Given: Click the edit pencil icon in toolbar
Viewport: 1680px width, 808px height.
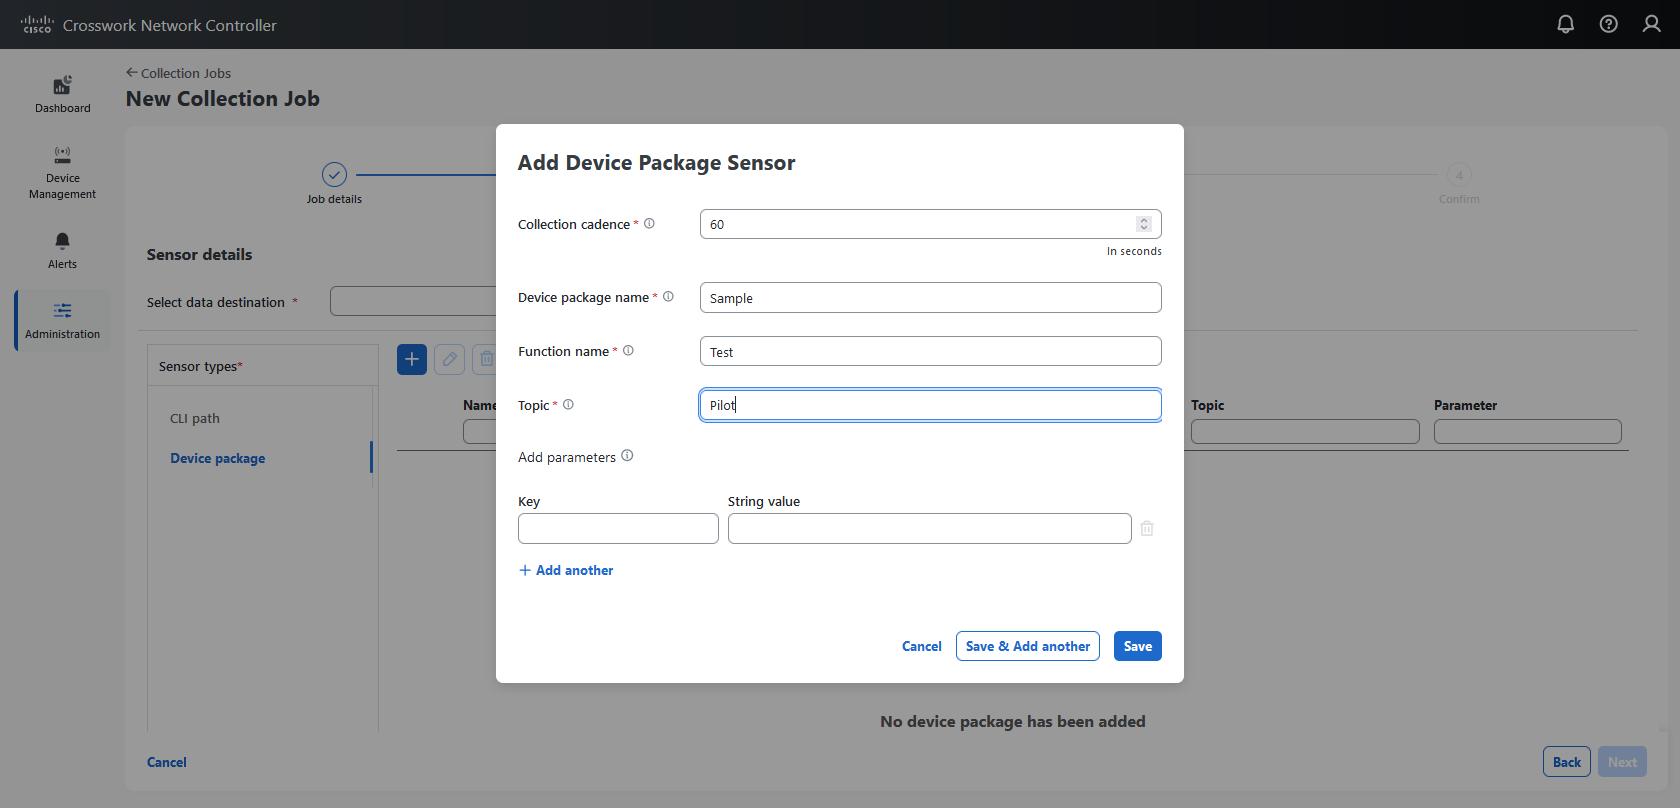Looking at the screenshot, I should [x=449, y=359].
